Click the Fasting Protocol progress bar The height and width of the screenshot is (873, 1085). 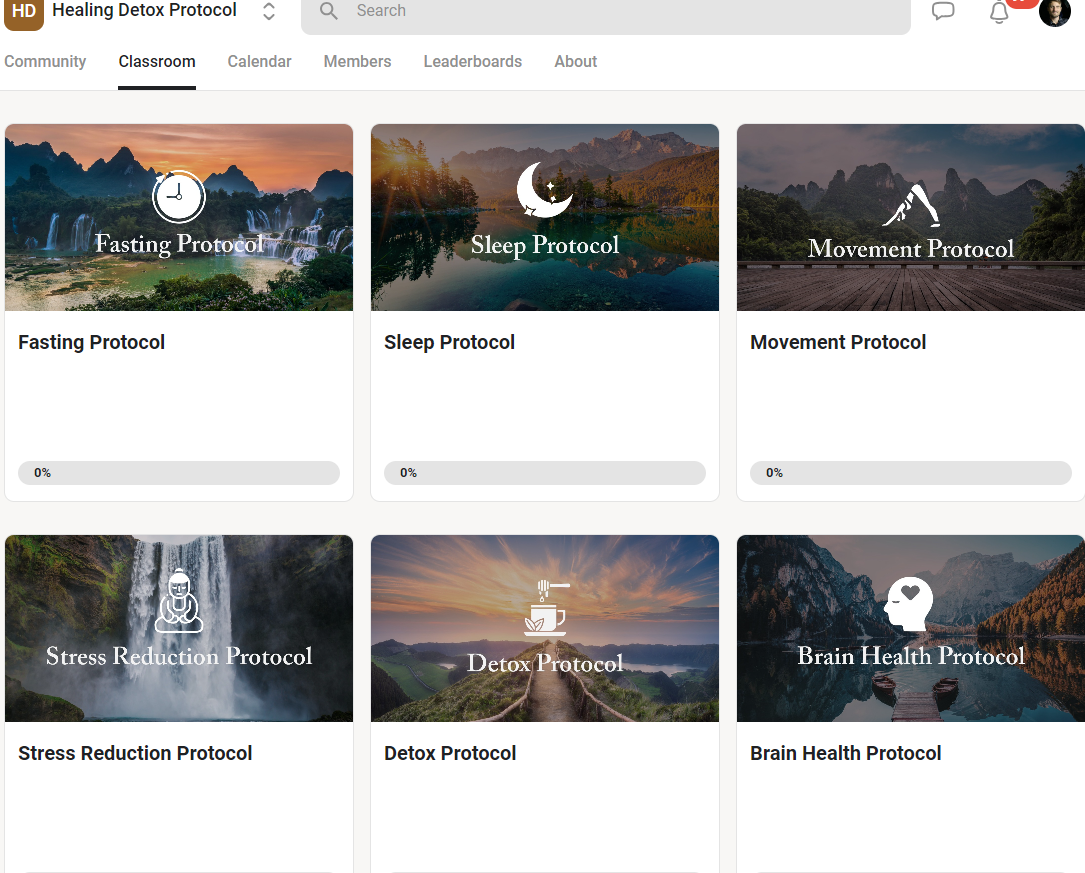(x=179, y=473)
